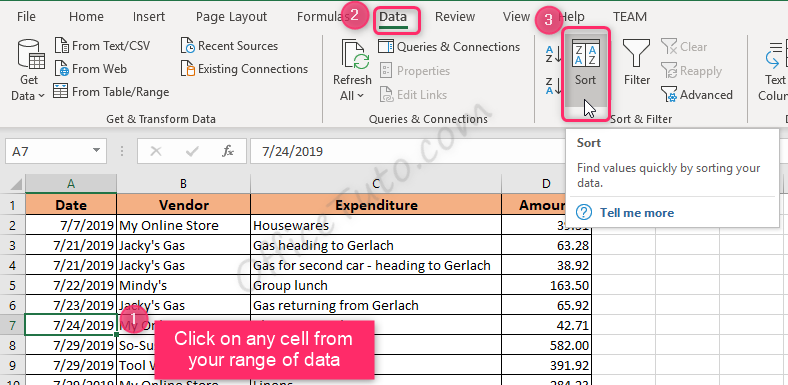The height and width of the screenshot is (385, 788).
Task: Switch to the Home tab
Action: point(86,17)
